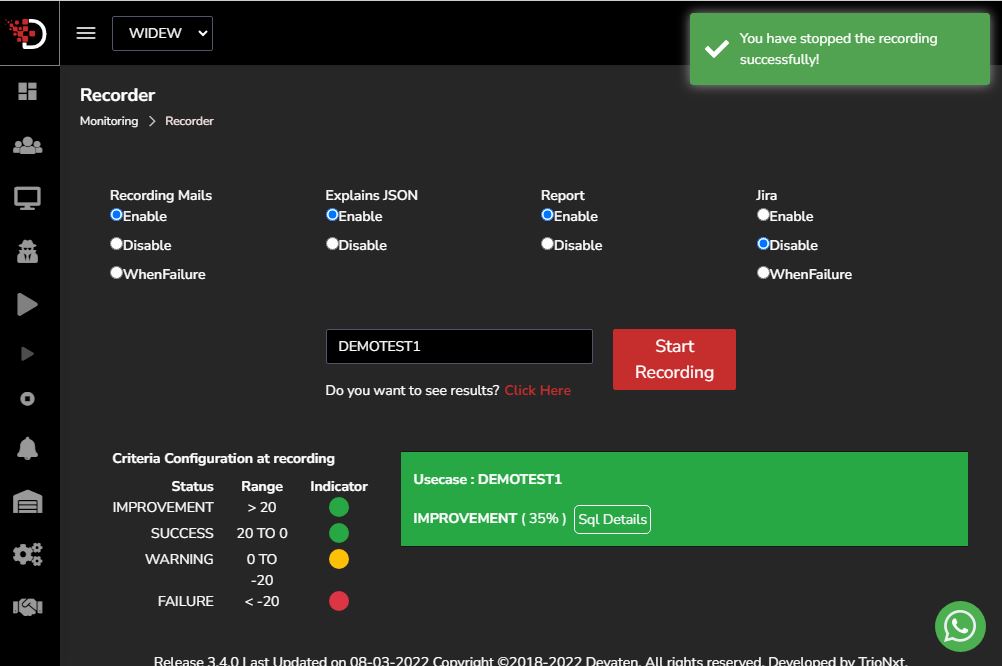This screenshot has width=1002, height=666.
Task: Click the checkmark icon in success notification
Action: coord(716,49)
